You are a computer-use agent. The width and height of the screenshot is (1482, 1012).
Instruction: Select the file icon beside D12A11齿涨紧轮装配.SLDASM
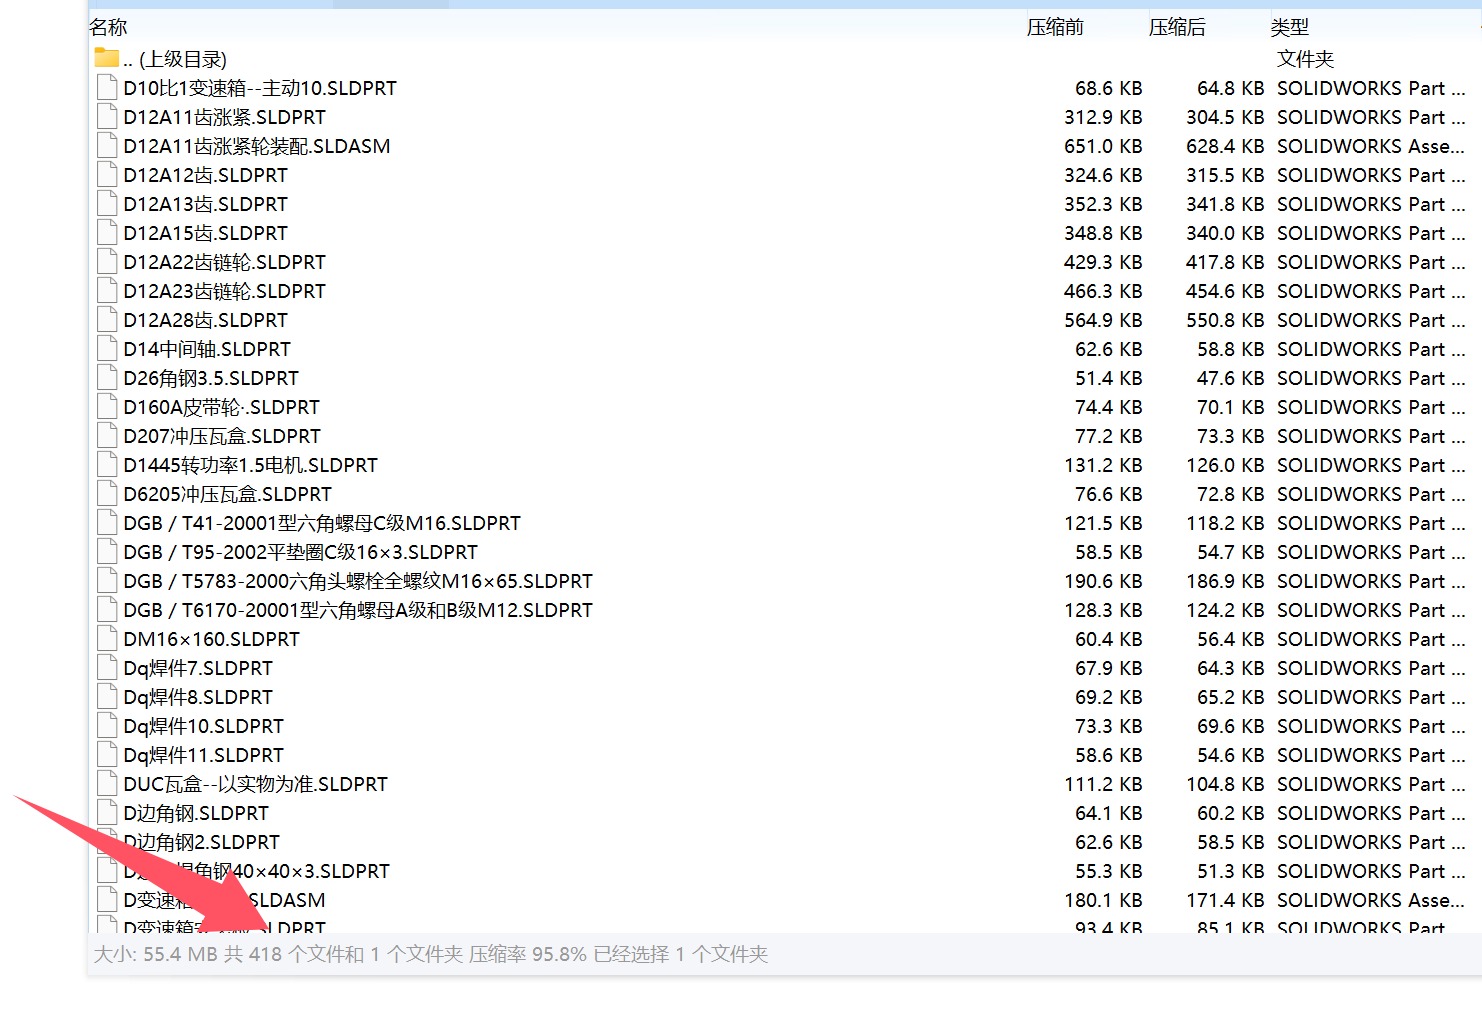point(107,145)
